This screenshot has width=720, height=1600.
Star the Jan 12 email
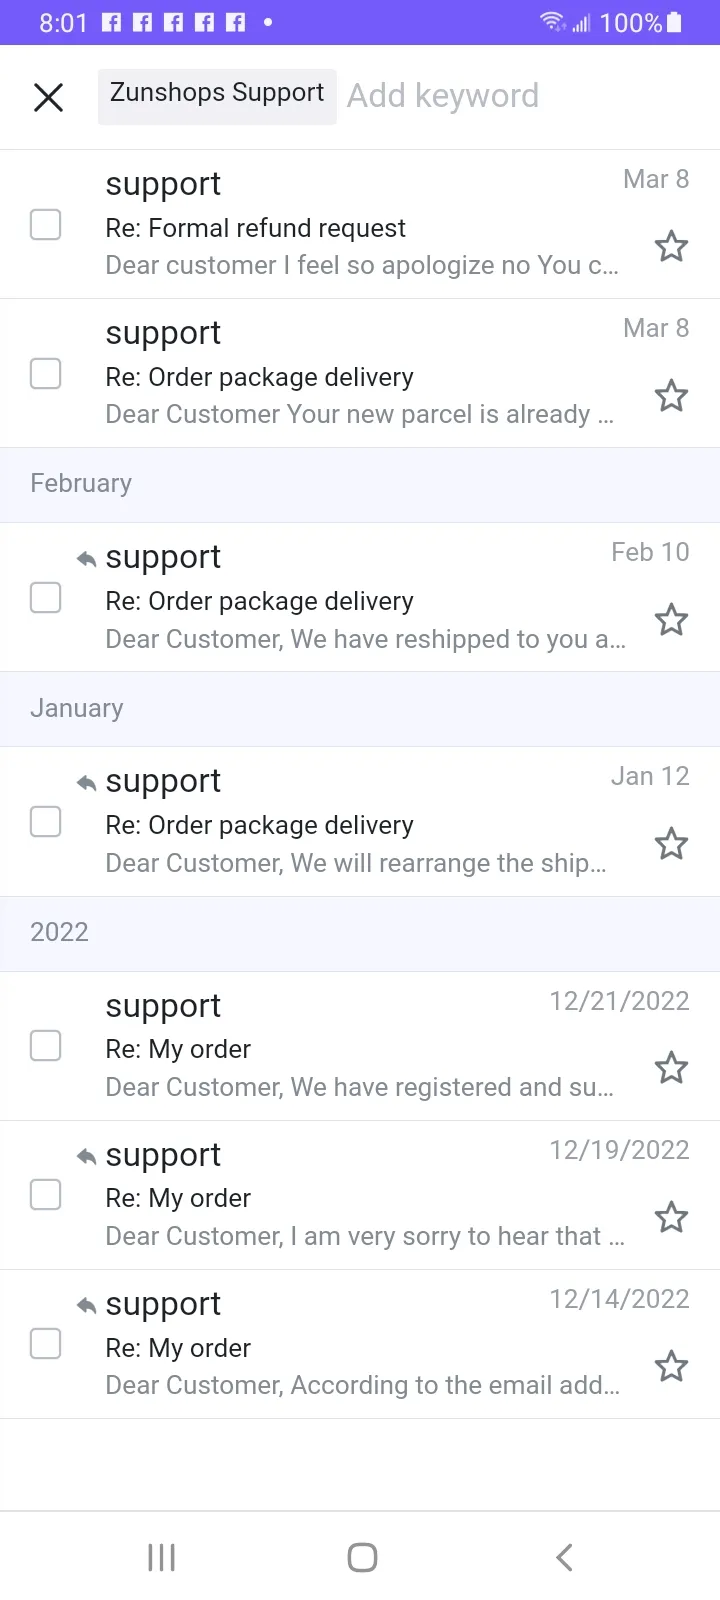click(671, 844)
